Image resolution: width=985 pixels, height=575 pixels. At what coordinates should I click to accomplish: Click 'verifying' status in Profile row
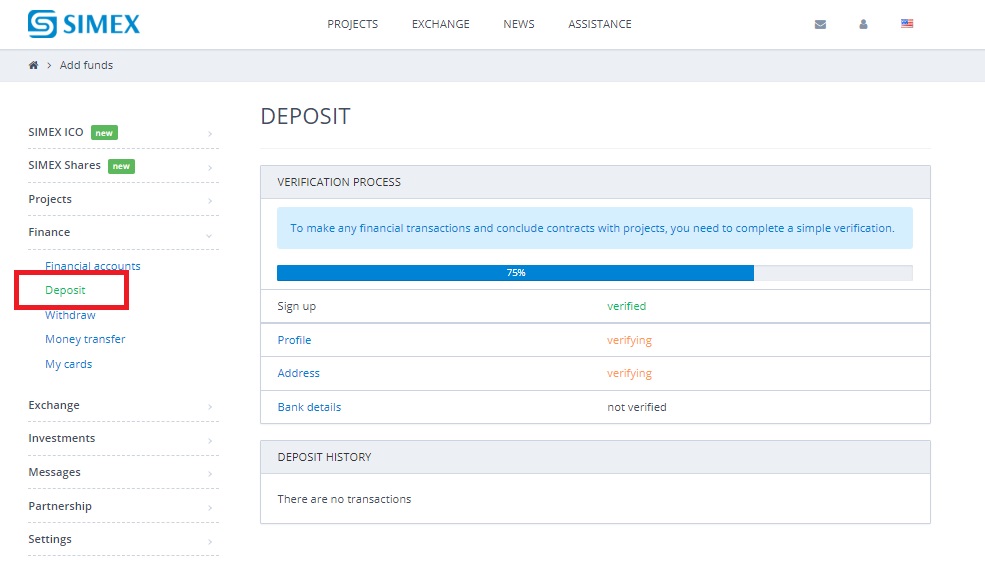point(629,340)
